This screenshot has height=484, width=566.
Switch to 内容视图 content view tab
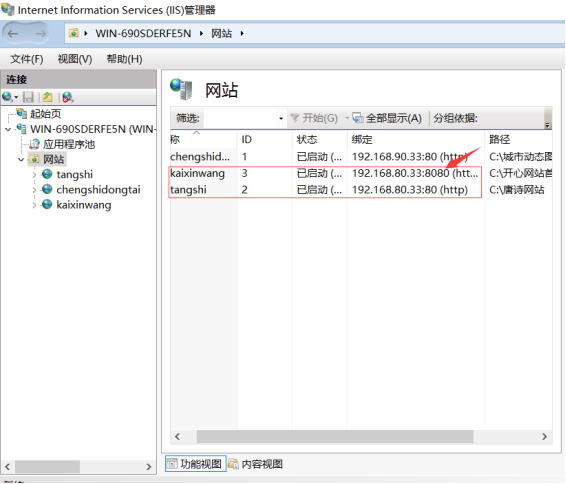click(255, 463)
